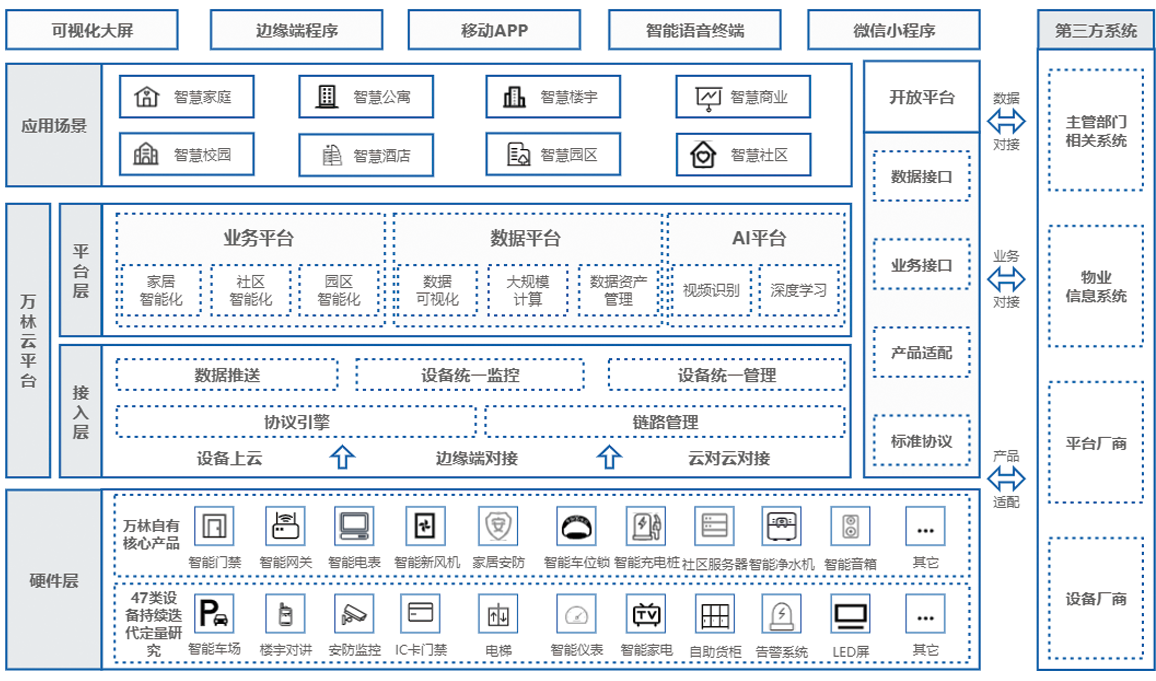The height and width of the screenshot is (681, 1156).
Task: Open the 智慧家庭 scenario box
Action: [x=187, y=97]
